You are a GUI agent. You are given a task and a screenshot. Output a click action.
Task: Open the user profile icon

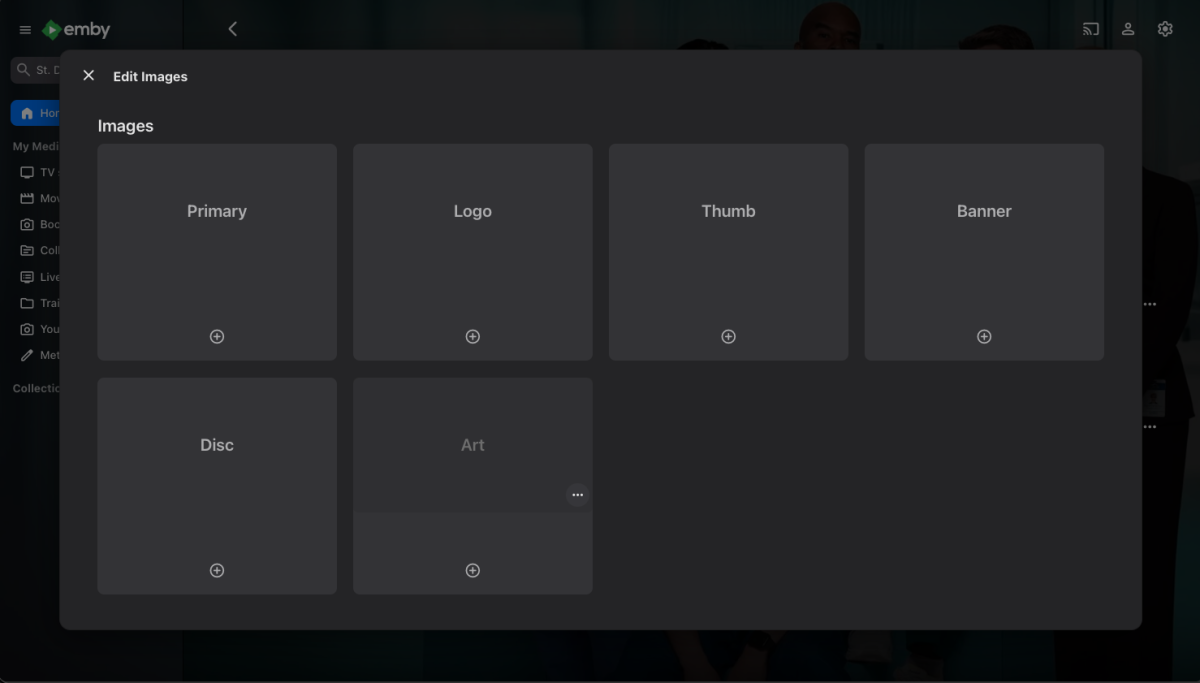click(1128, 29)
